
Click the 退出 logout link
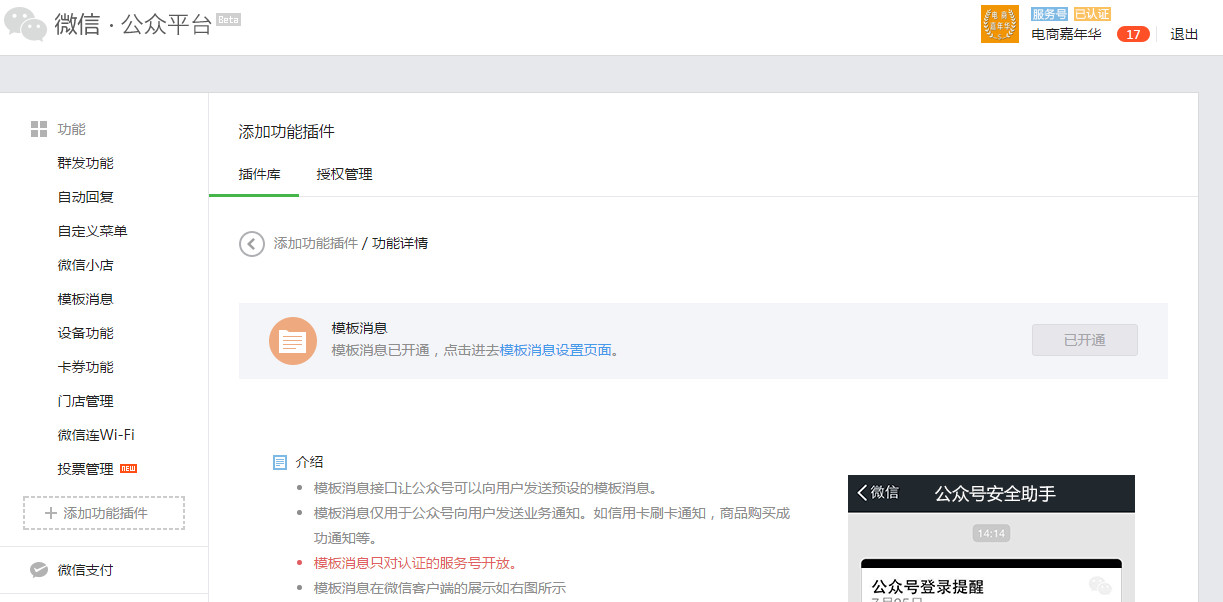click(1184, 34)
